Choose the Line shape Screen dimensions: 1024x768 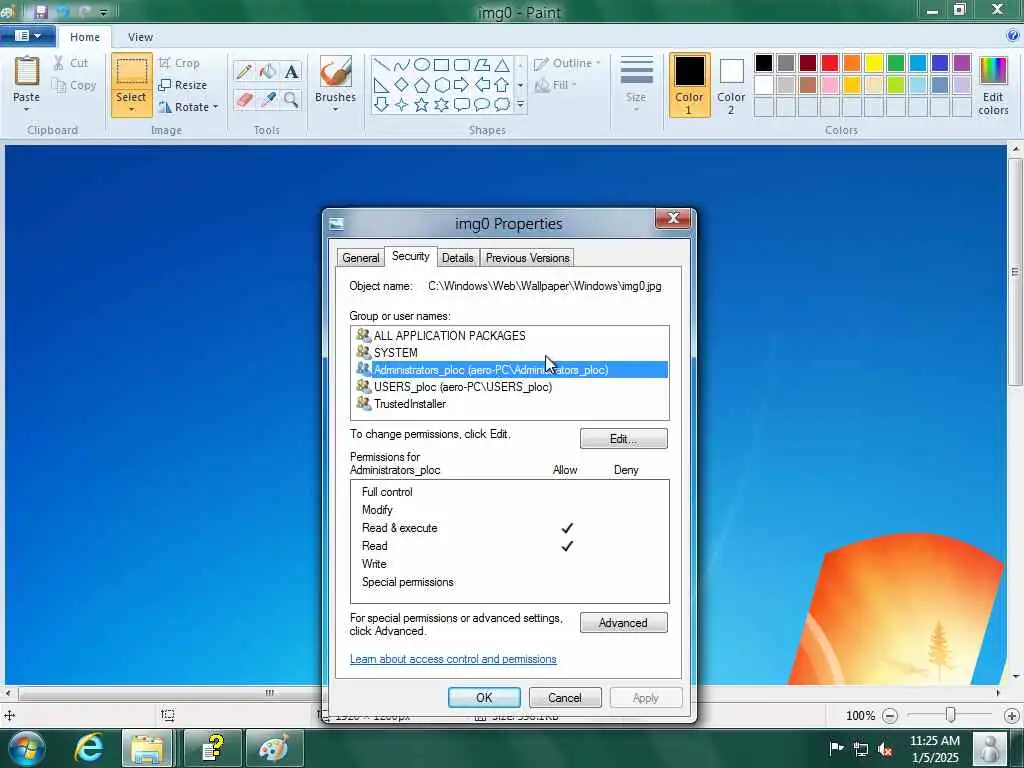[382, 65]
